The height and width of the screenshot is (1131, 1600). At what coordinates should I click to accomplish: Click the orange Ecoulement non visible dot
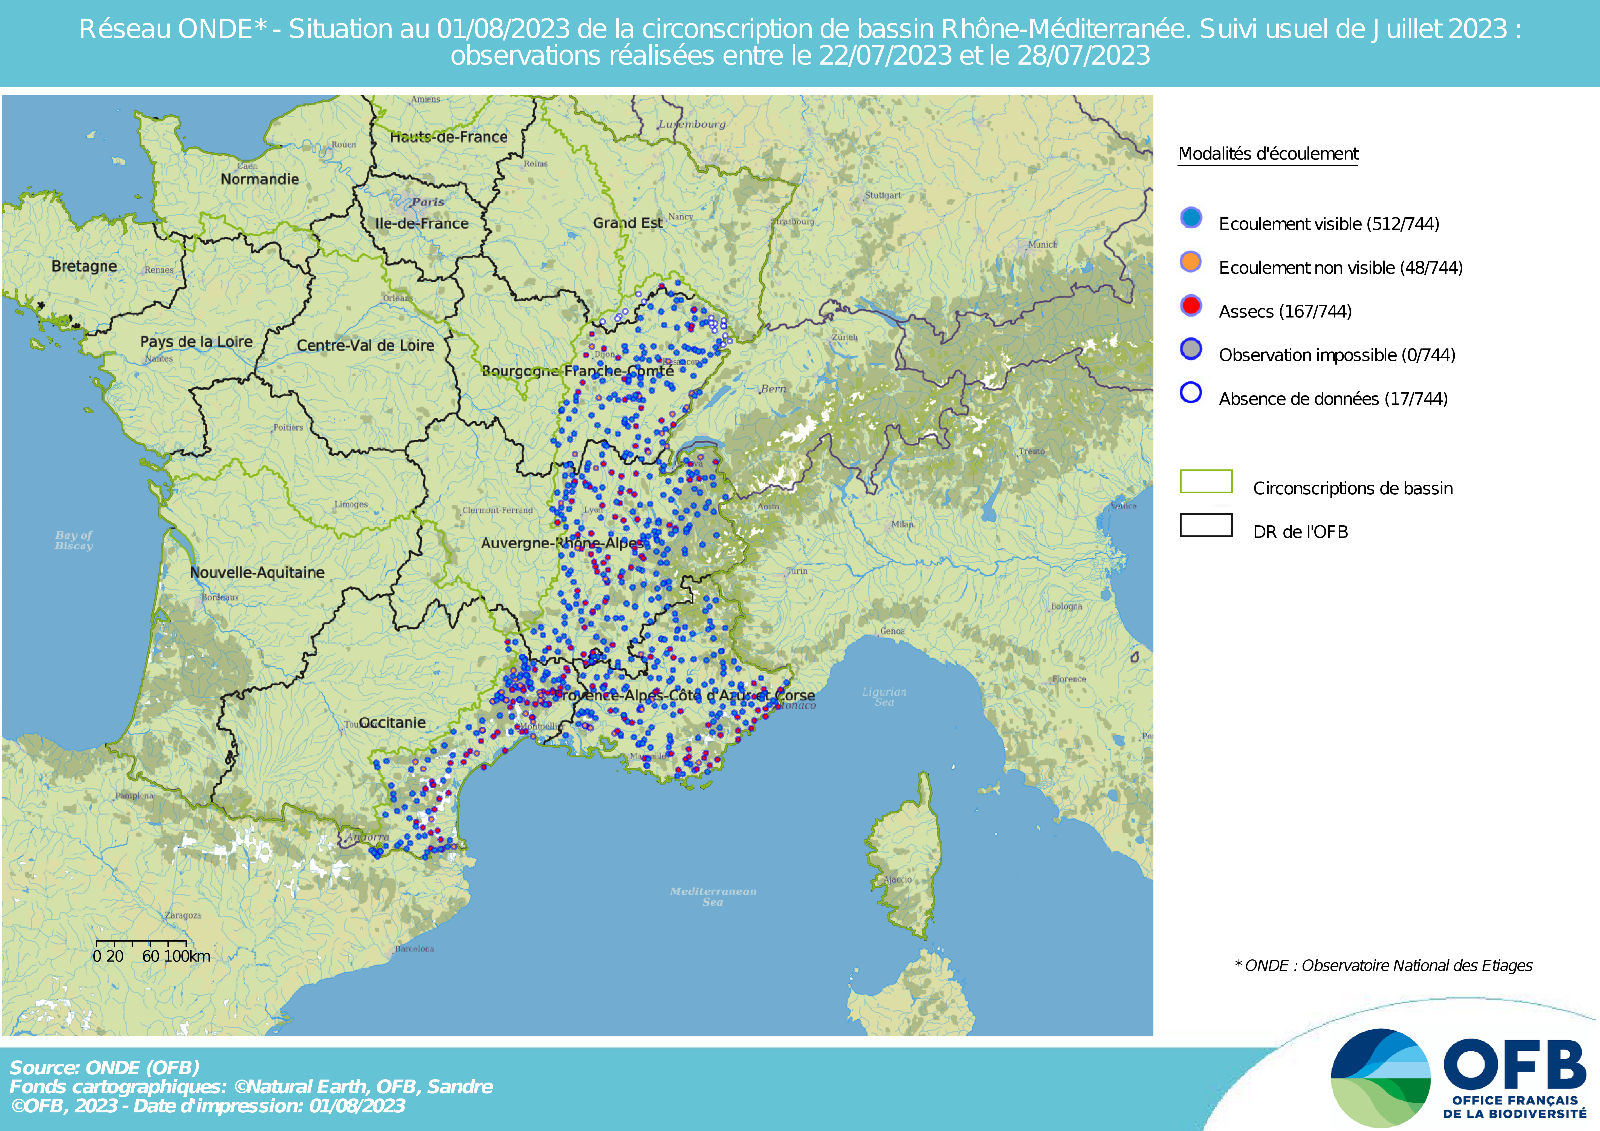pos(1190,262)
